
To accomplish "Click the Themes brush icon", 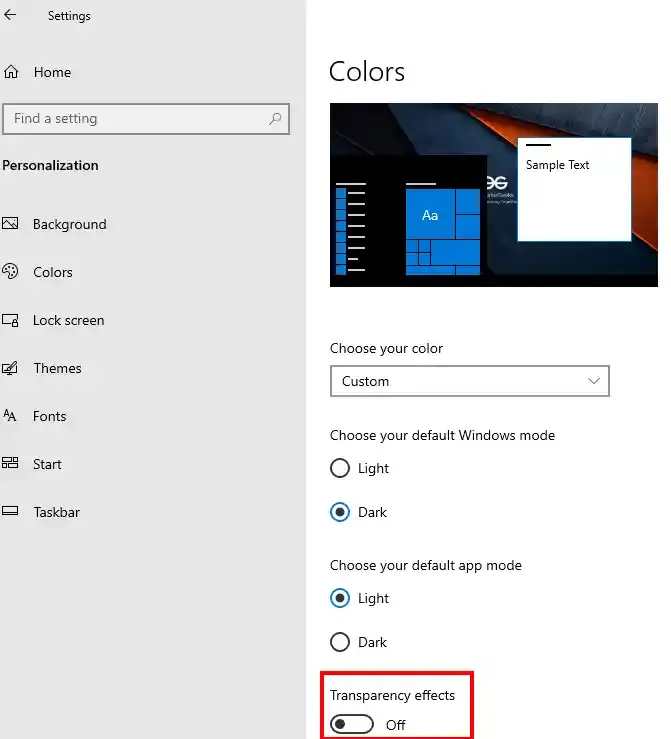I will click(11, 368).
